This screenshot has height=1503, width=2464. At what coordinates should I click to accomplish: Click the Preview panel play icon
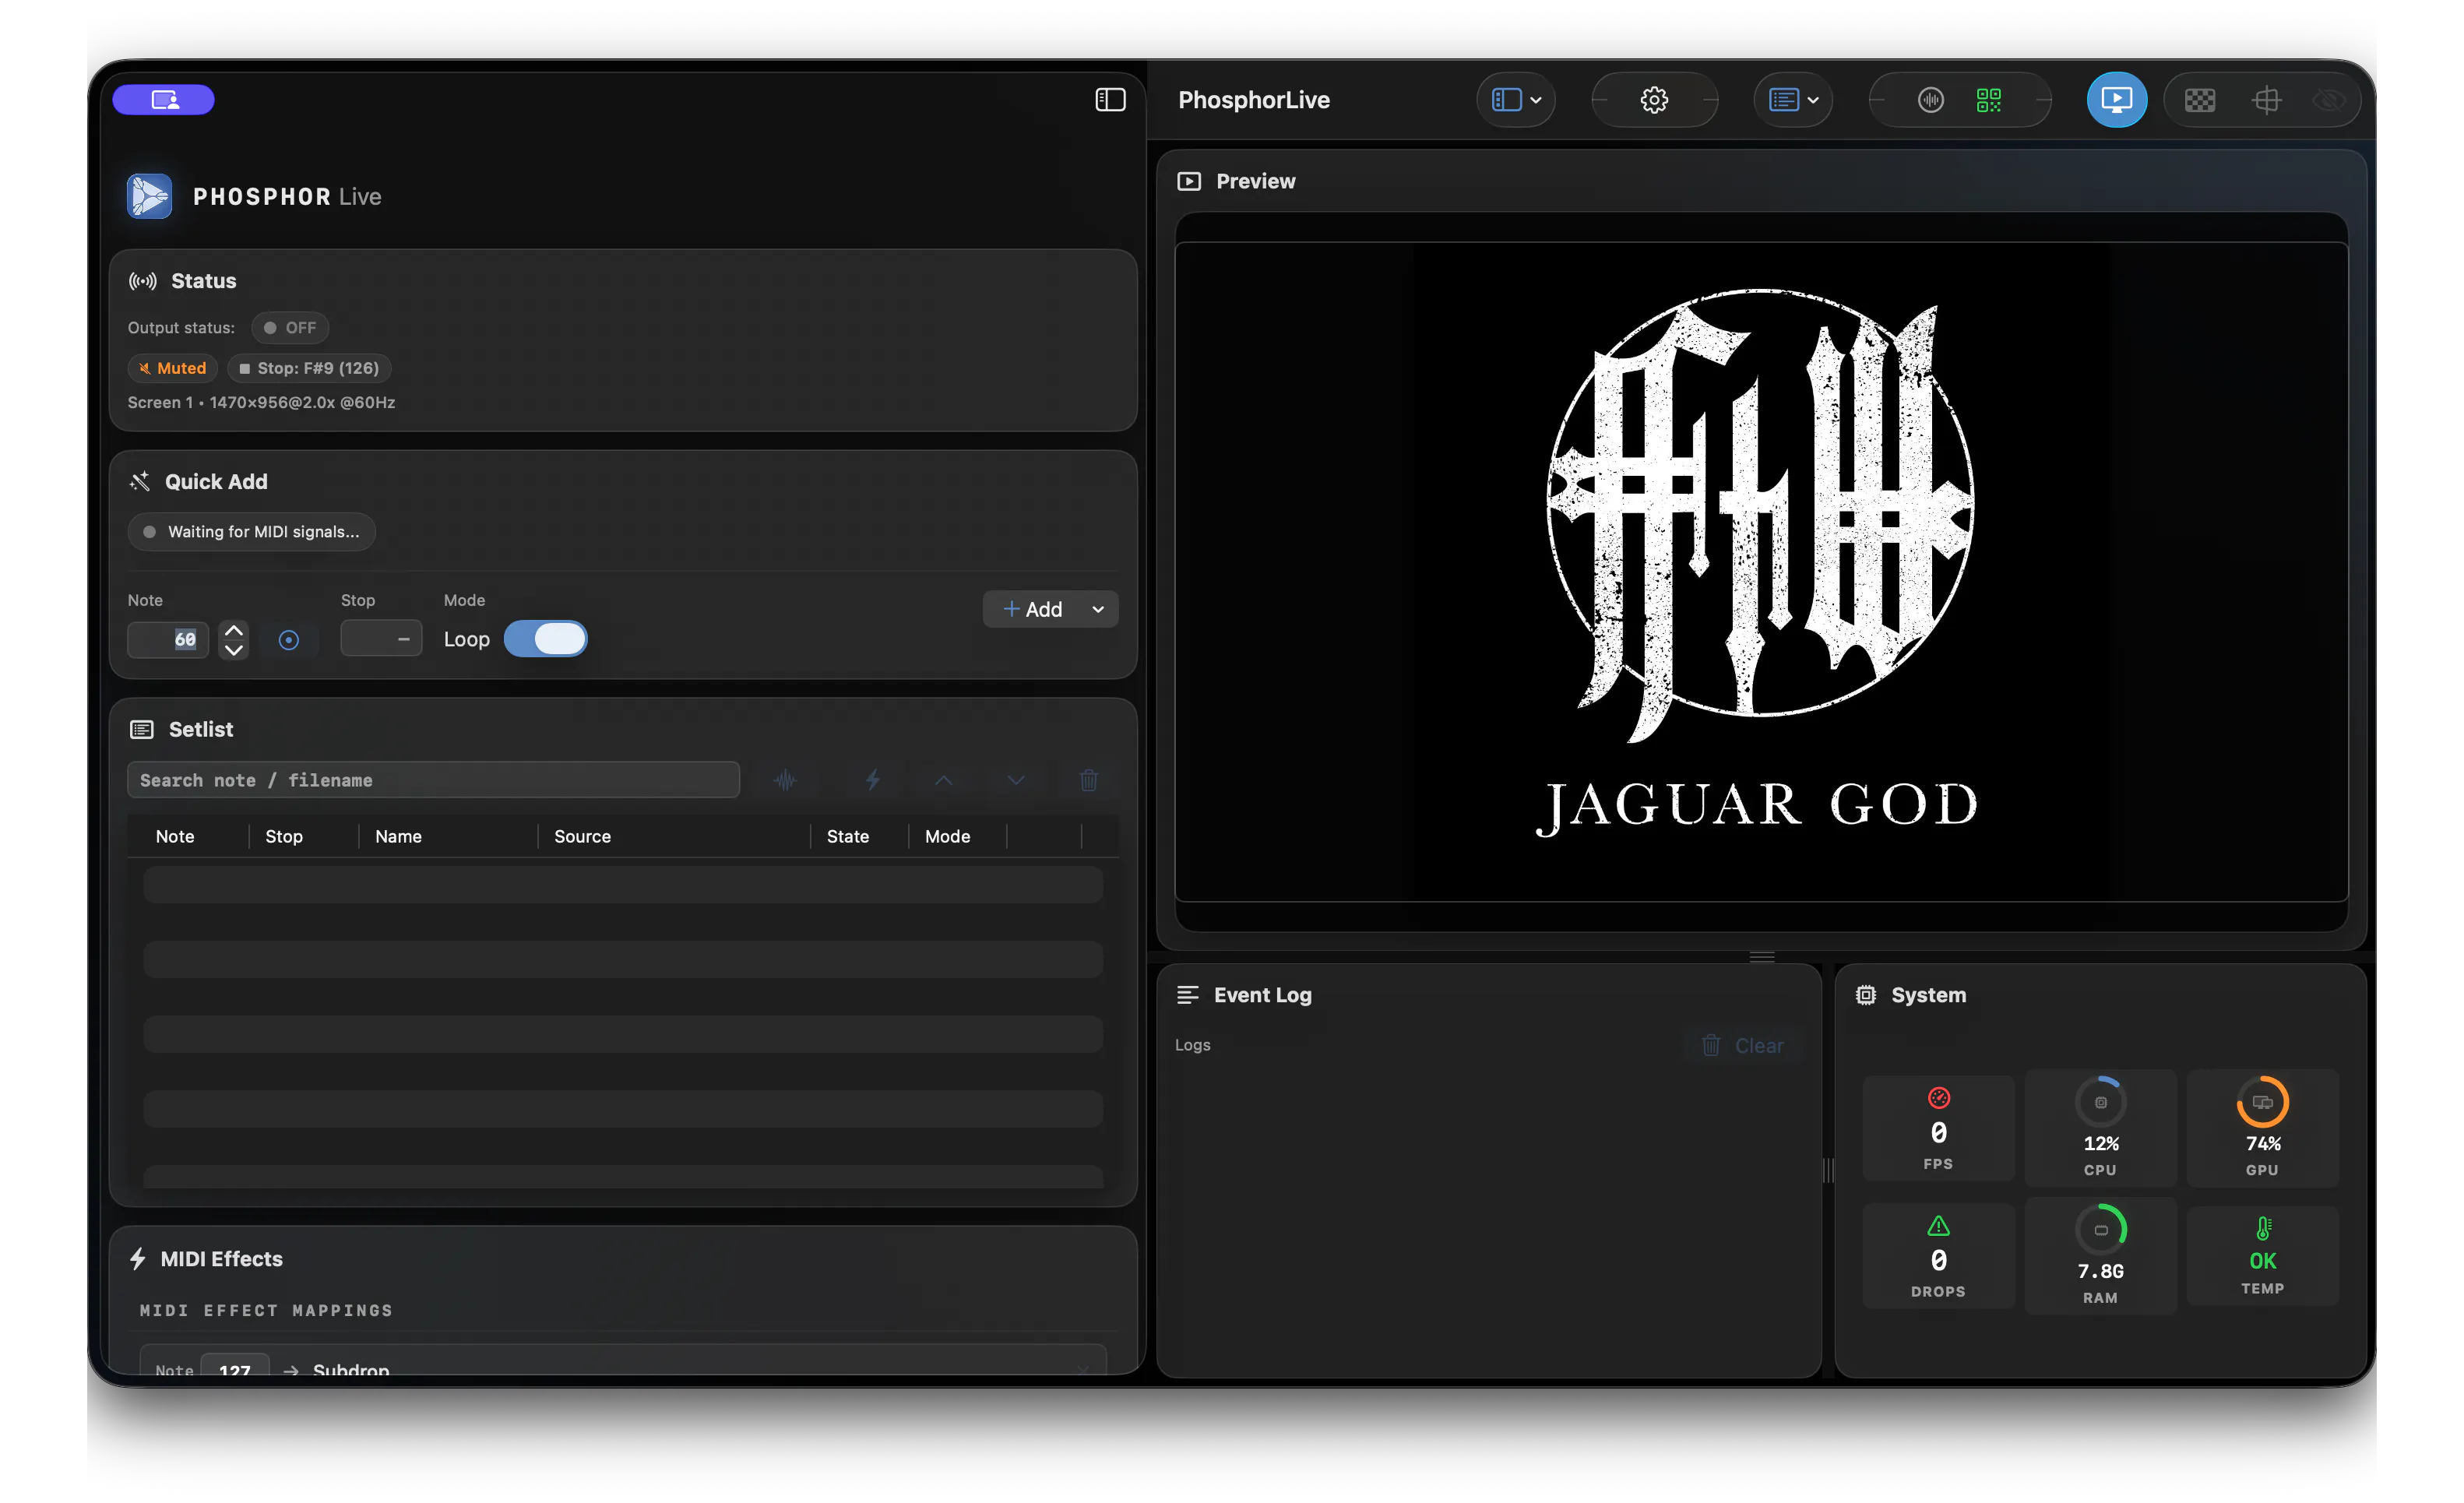tap(1189, 181)
